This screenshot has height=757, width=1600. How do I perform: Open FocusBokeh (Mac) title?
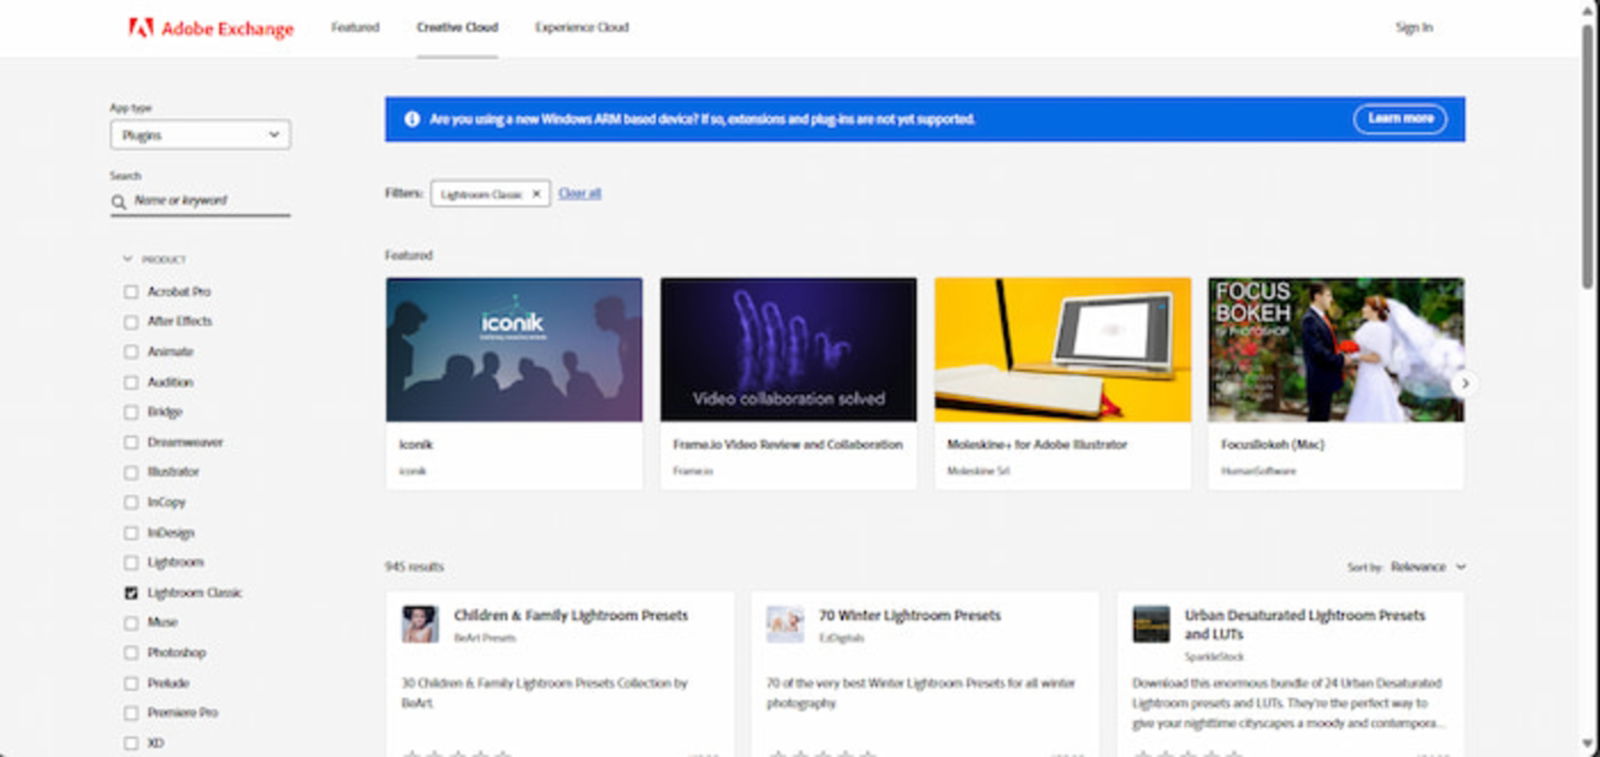tap(1273, 444)
